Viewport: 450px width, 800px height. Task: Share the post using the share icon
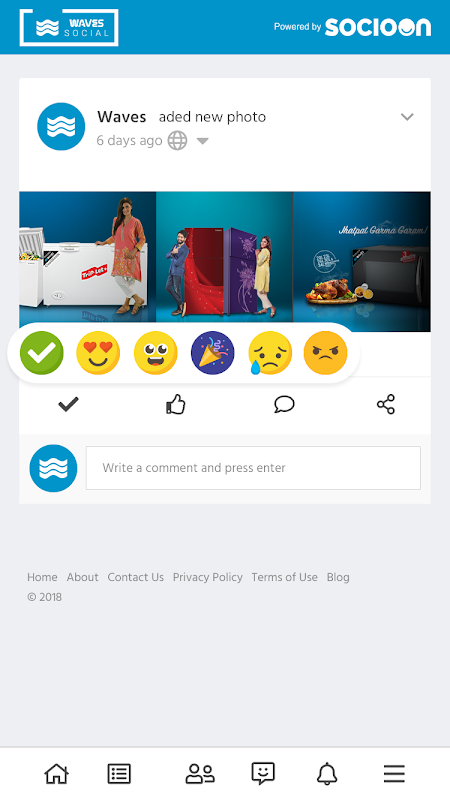(386, 404)
